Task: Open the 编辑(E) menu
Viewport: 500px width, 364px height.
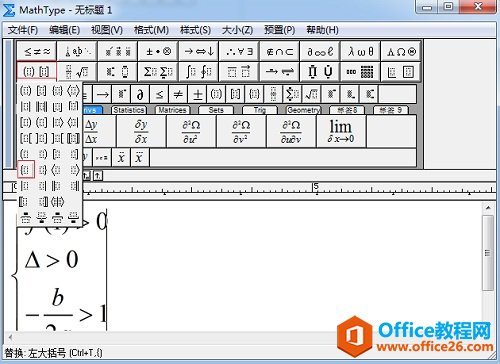Action: coord(64,30)
